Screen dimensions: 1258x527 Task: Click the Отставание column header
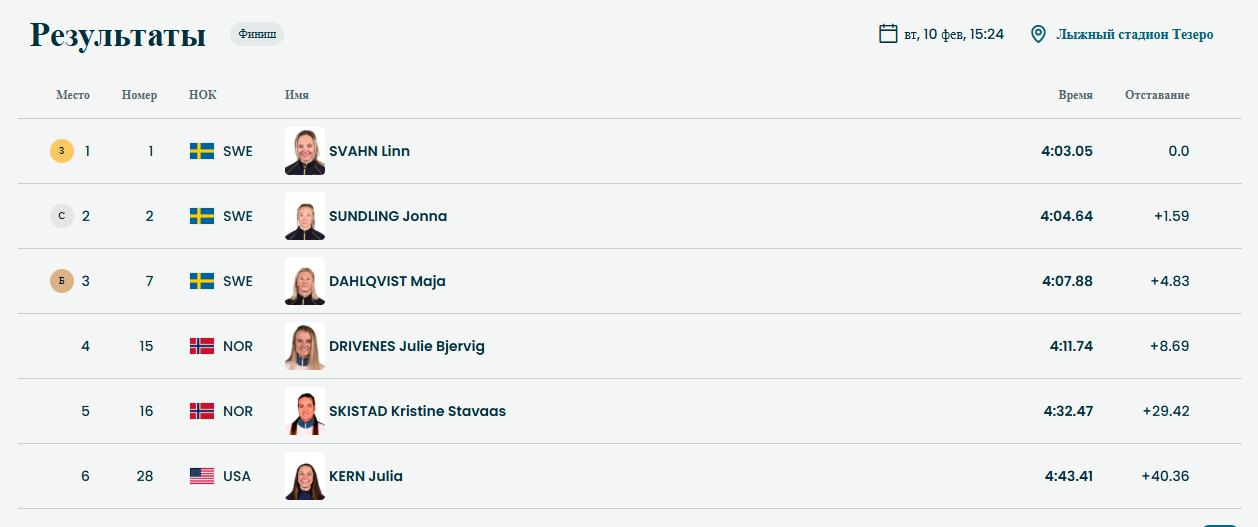point(1157,95)
